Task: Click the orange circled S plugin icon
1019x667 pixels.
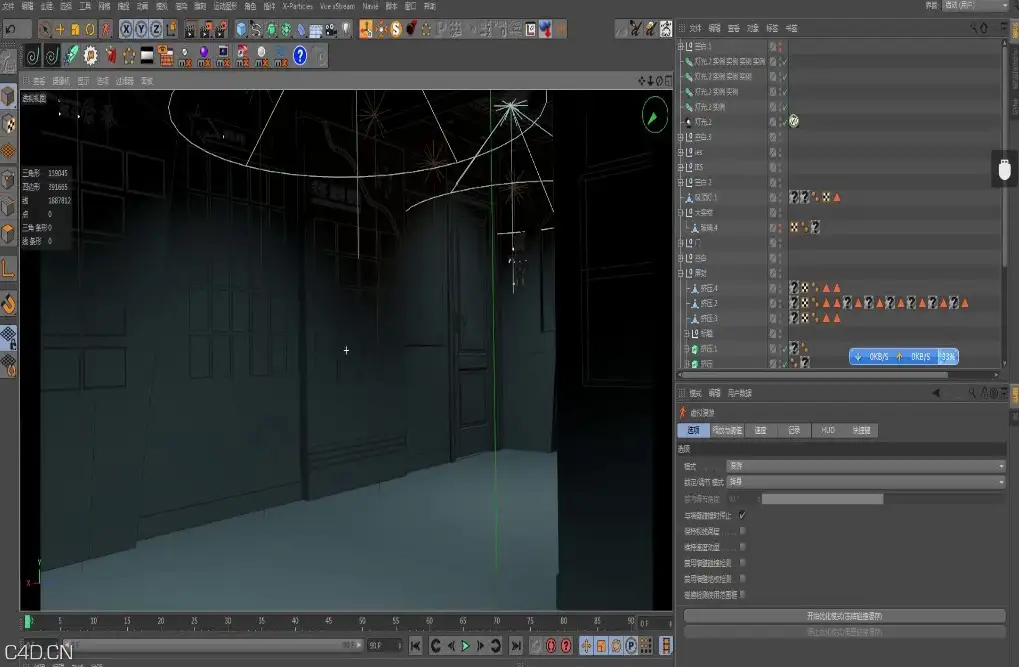Action: (x=396, y=29)
